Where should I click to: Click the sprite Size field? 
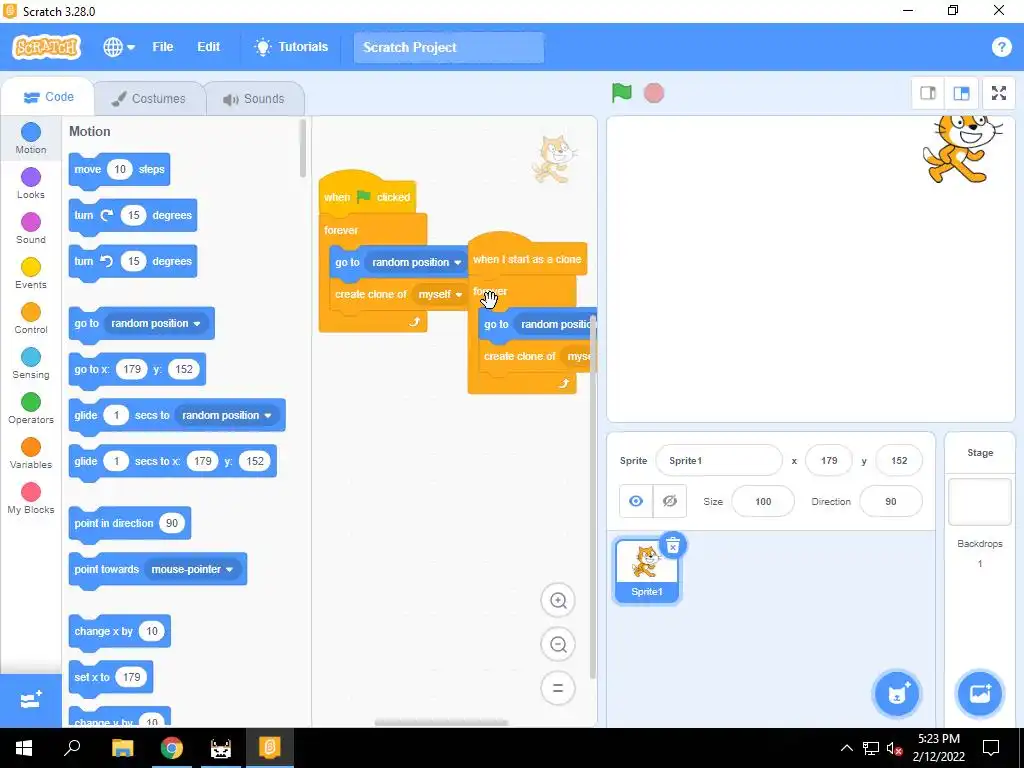point(763,502)
